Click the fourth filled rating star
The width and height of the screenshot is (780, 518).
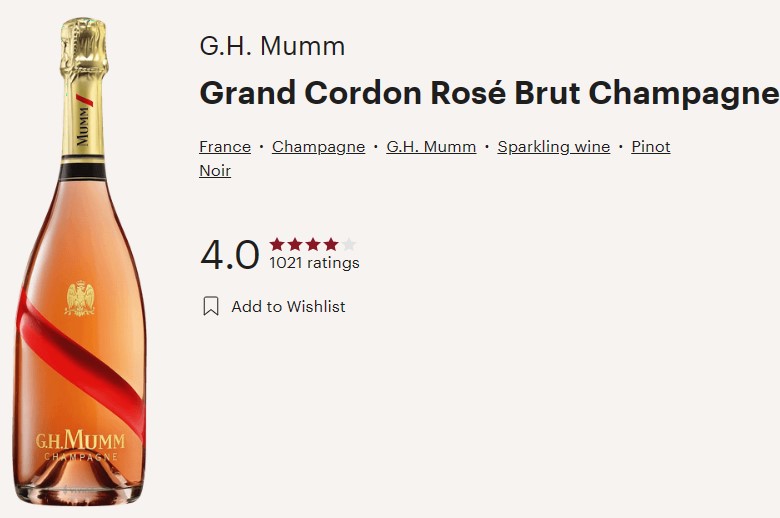331,245
